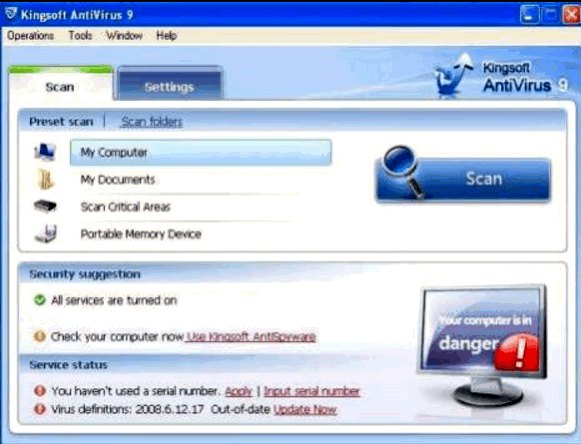
Task: Click the red exclamation danger badge
Action: 517,352
